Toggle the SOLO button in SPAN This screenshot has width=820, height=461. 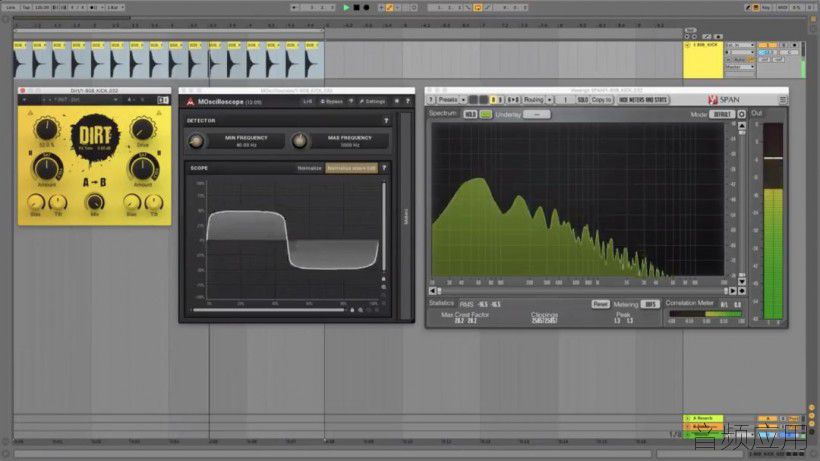point(583,99)
